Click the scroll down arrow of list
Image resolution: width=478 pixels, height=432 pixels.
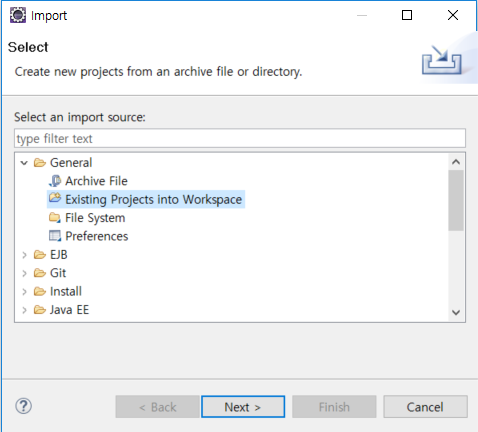[x=456, y=312]
